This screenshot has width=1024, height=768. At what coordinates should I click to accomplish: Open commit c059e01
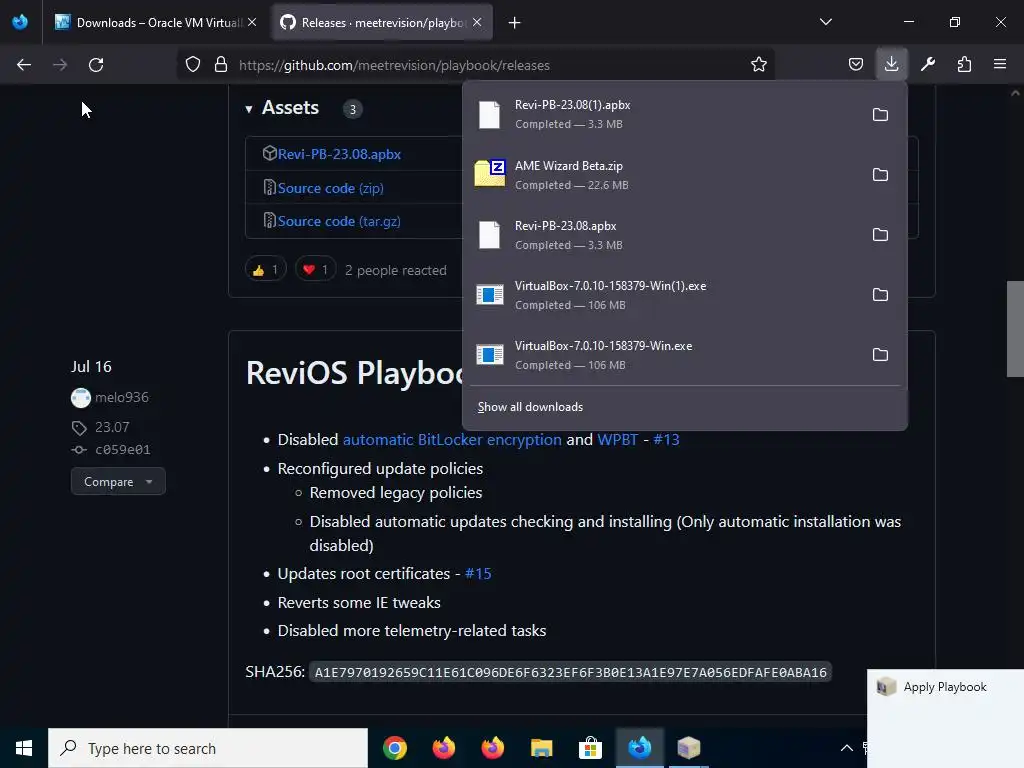coord(122,449)
